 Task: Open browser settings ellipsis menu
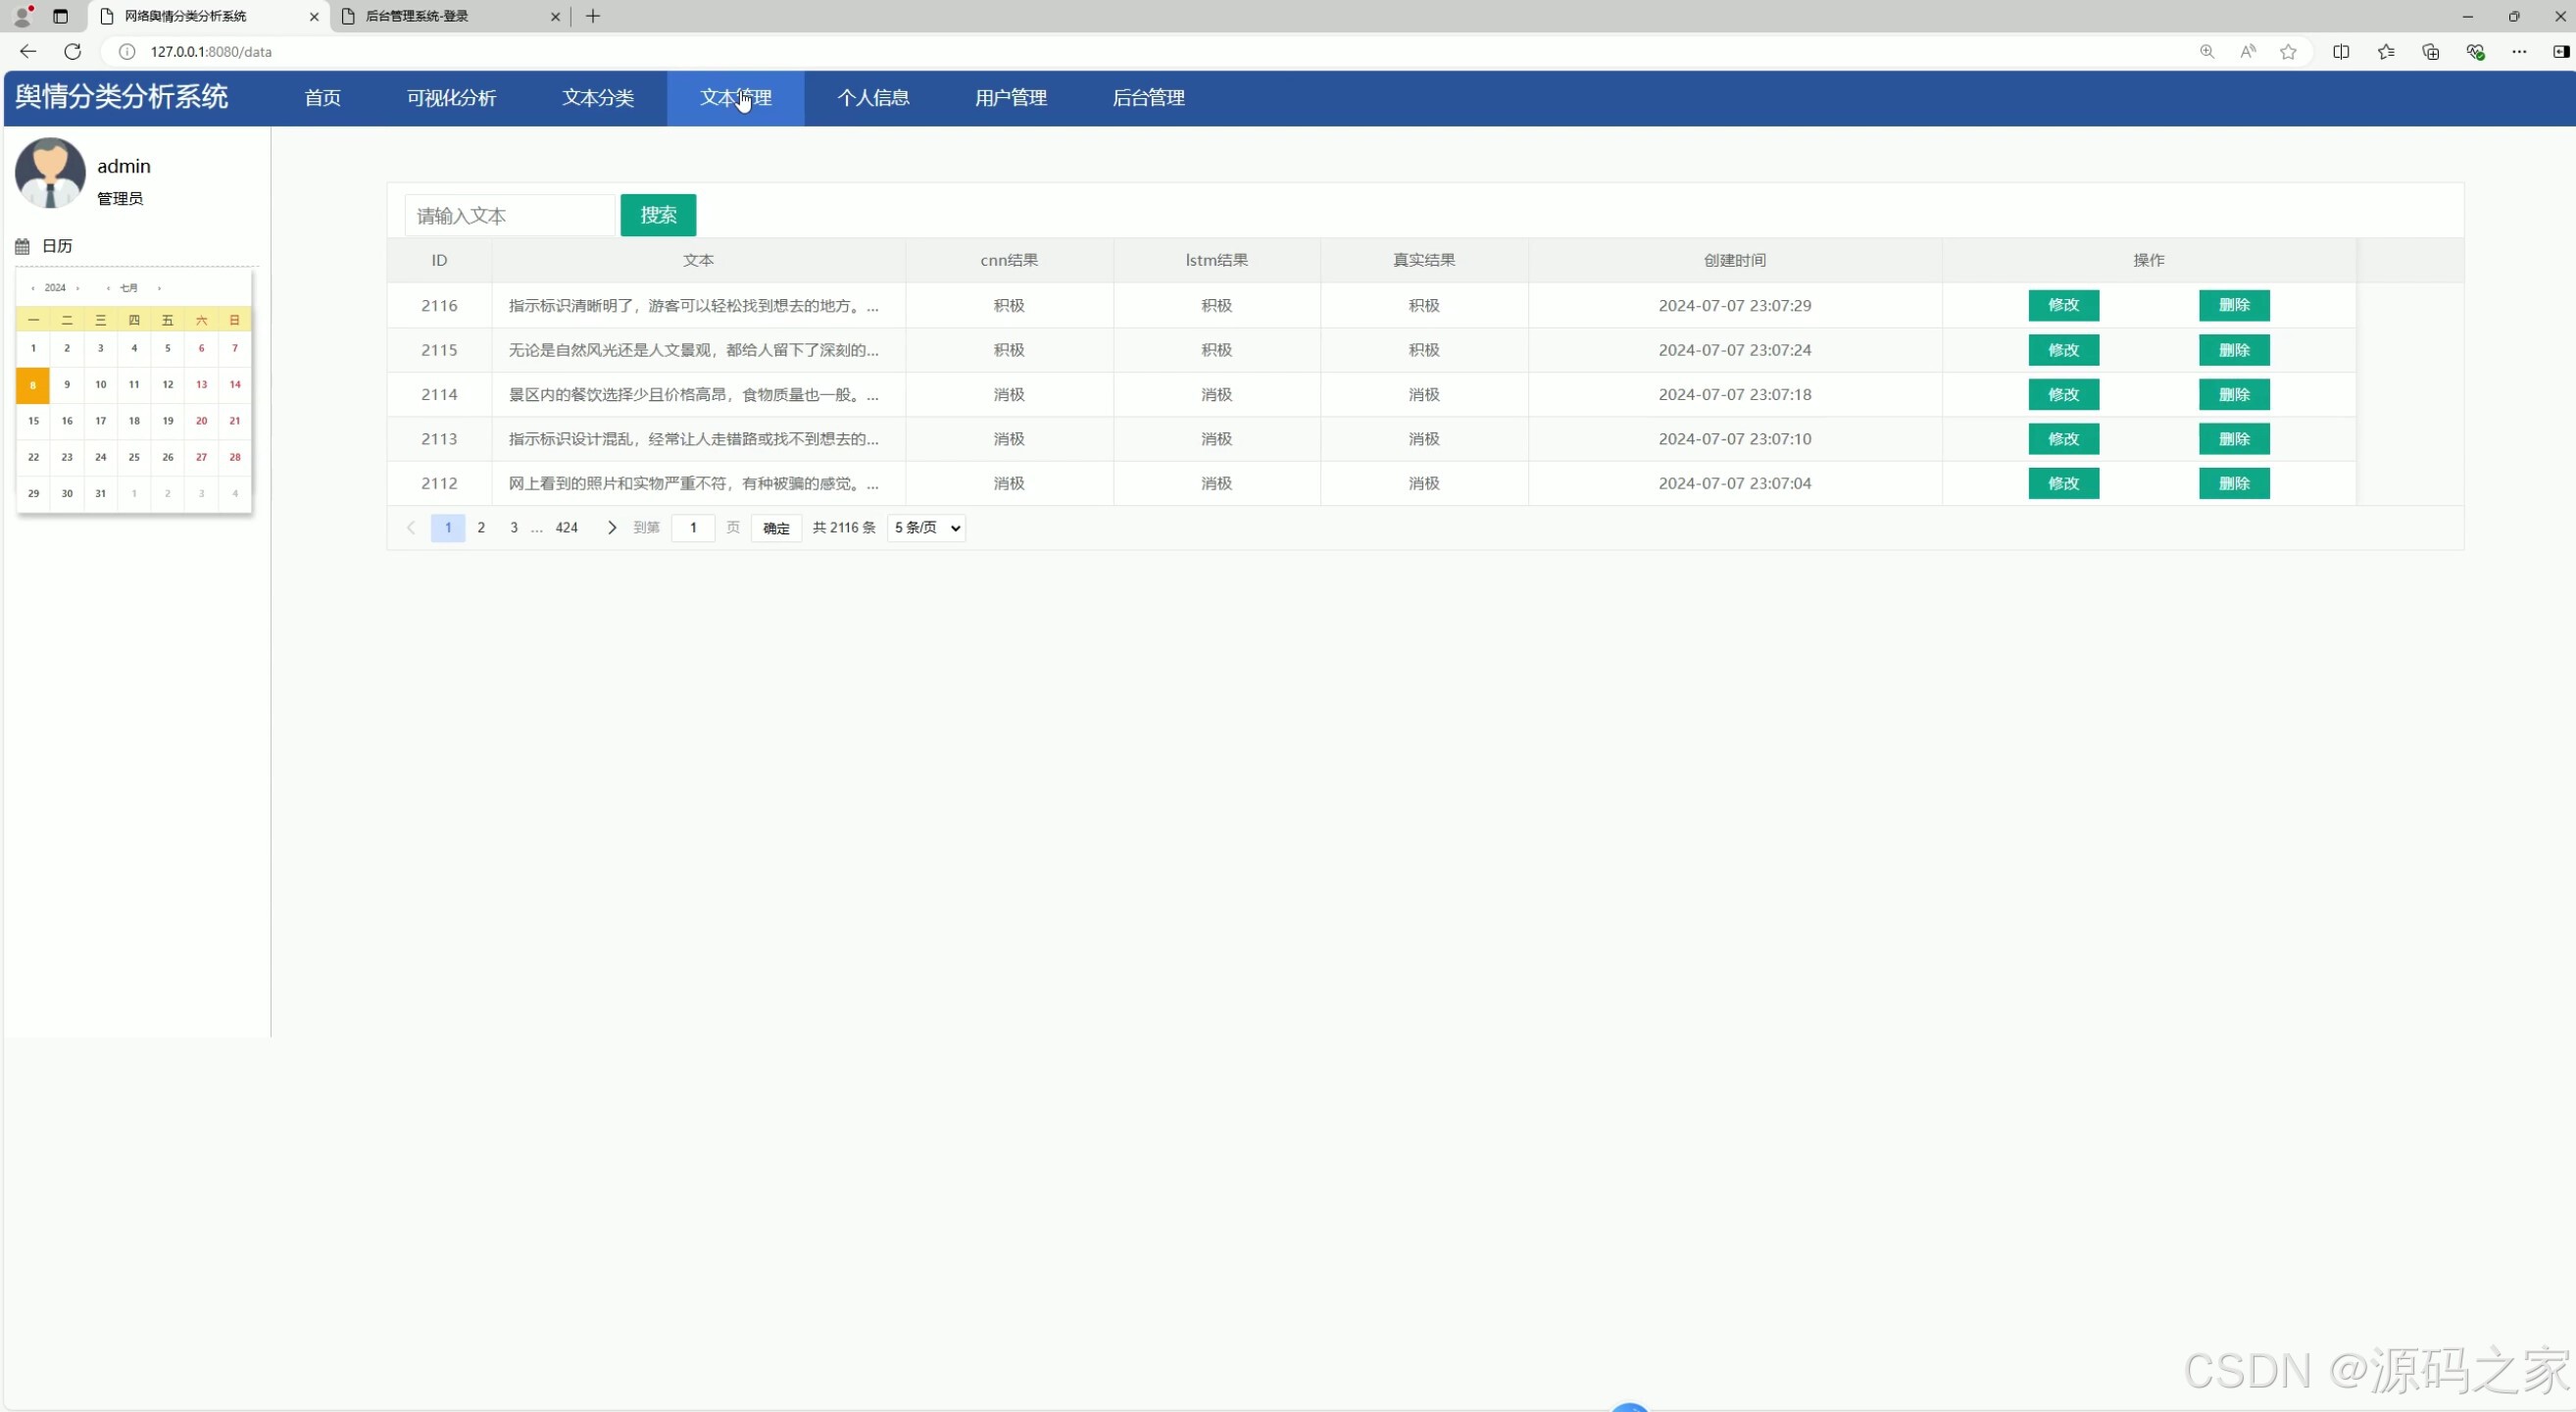2519,52
